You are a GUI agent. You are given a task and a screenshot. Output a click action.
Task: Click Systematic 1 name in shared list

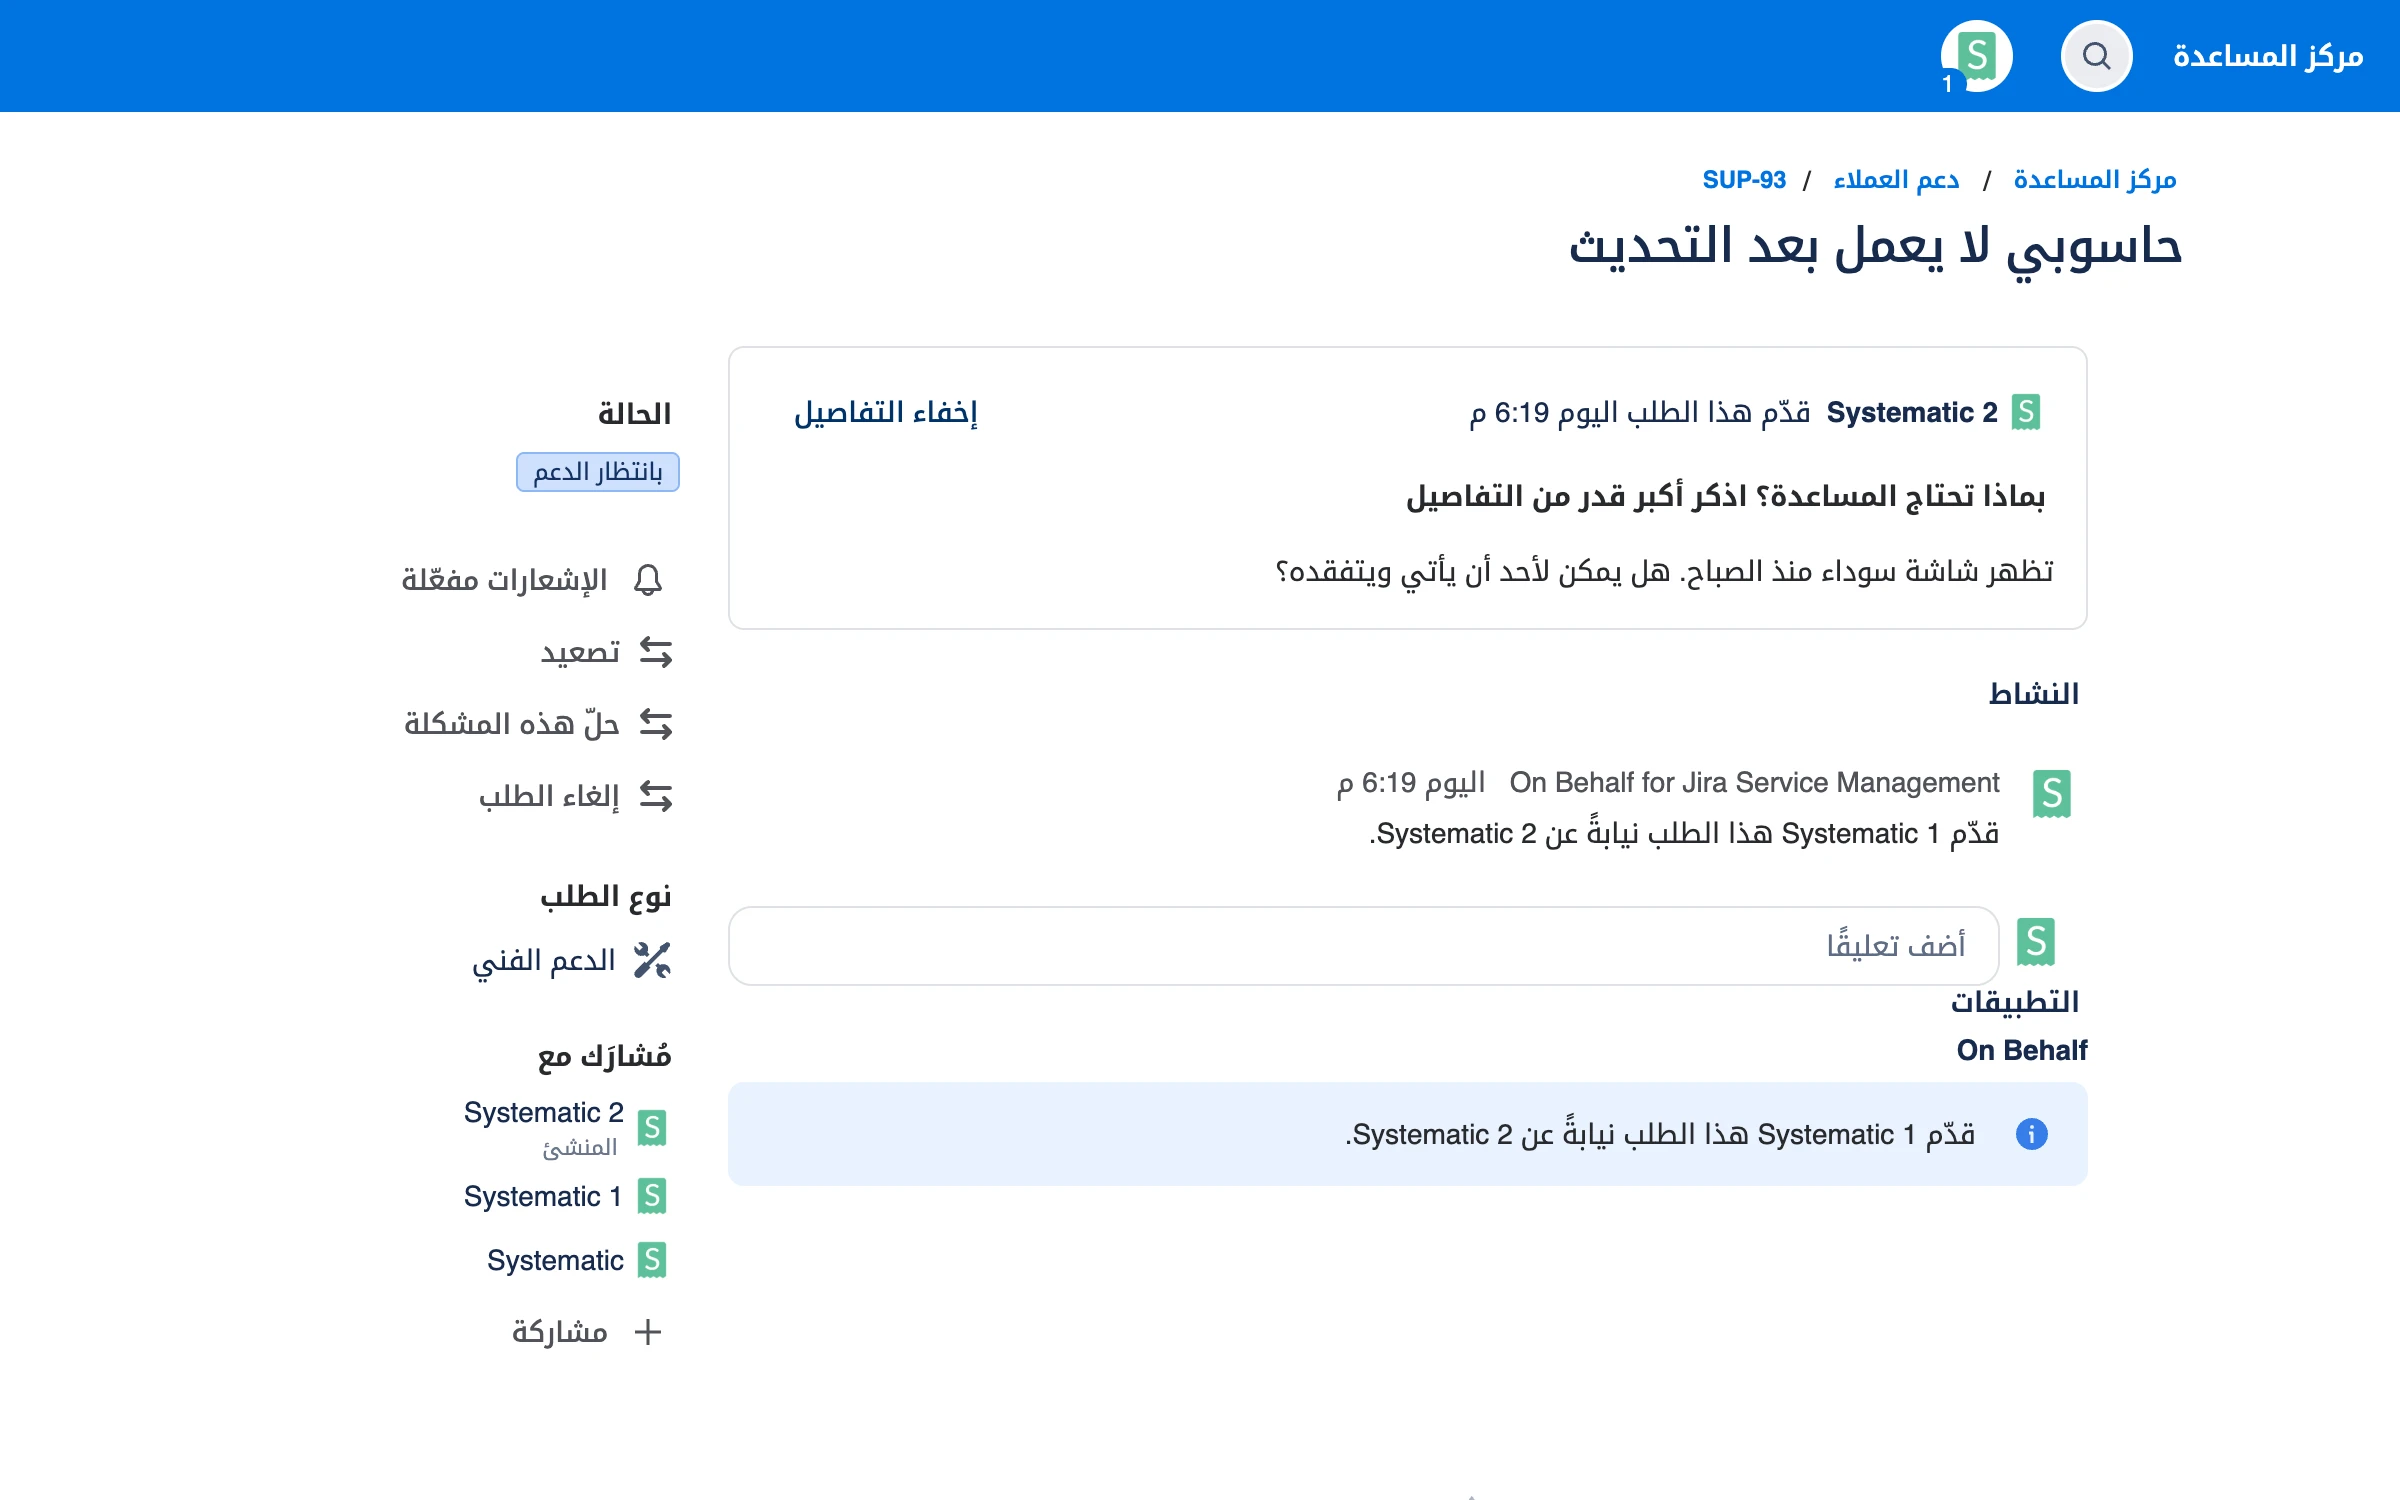click(x=543, y=1196)
